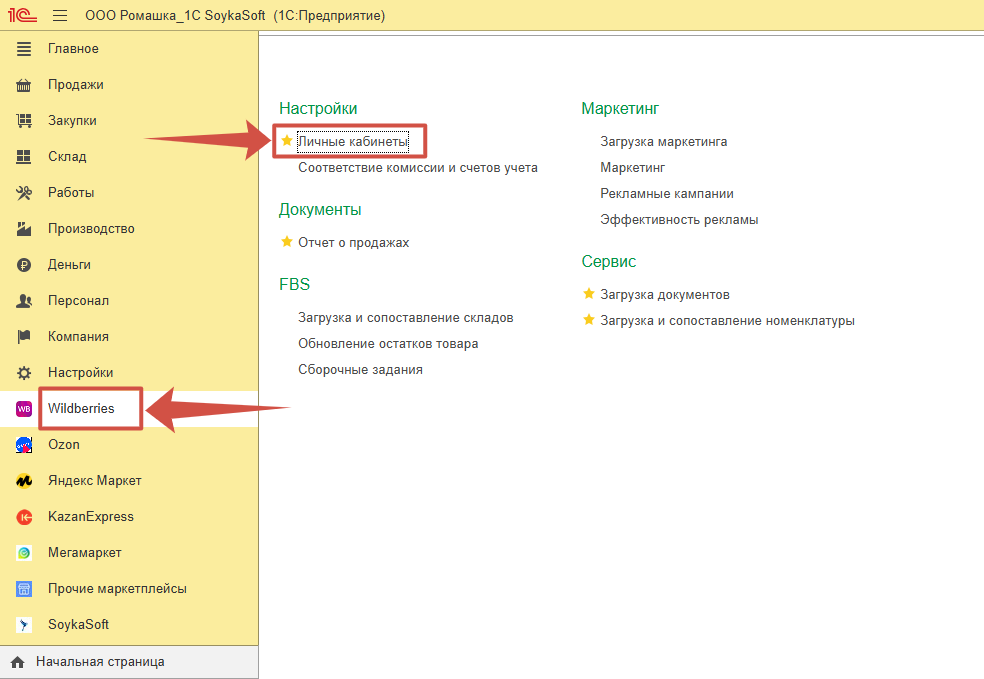984x679 pixels.
Task: Select Прочие маркетплейсы in sidebar
Action: (x=117, y=589)
